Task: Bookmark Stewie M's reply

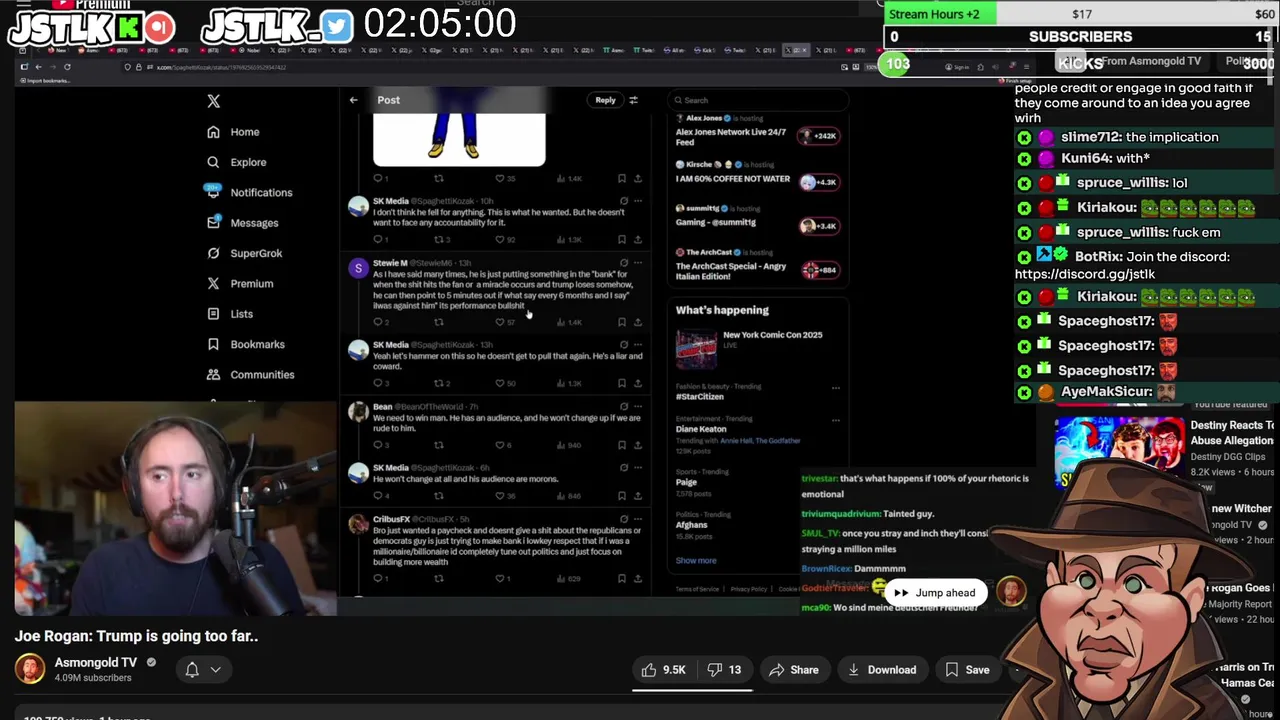Action: 622,322
